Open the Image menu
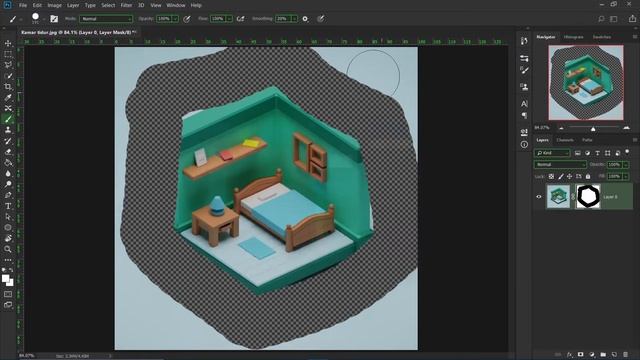The image size is (640, 360). coord(54,5)
